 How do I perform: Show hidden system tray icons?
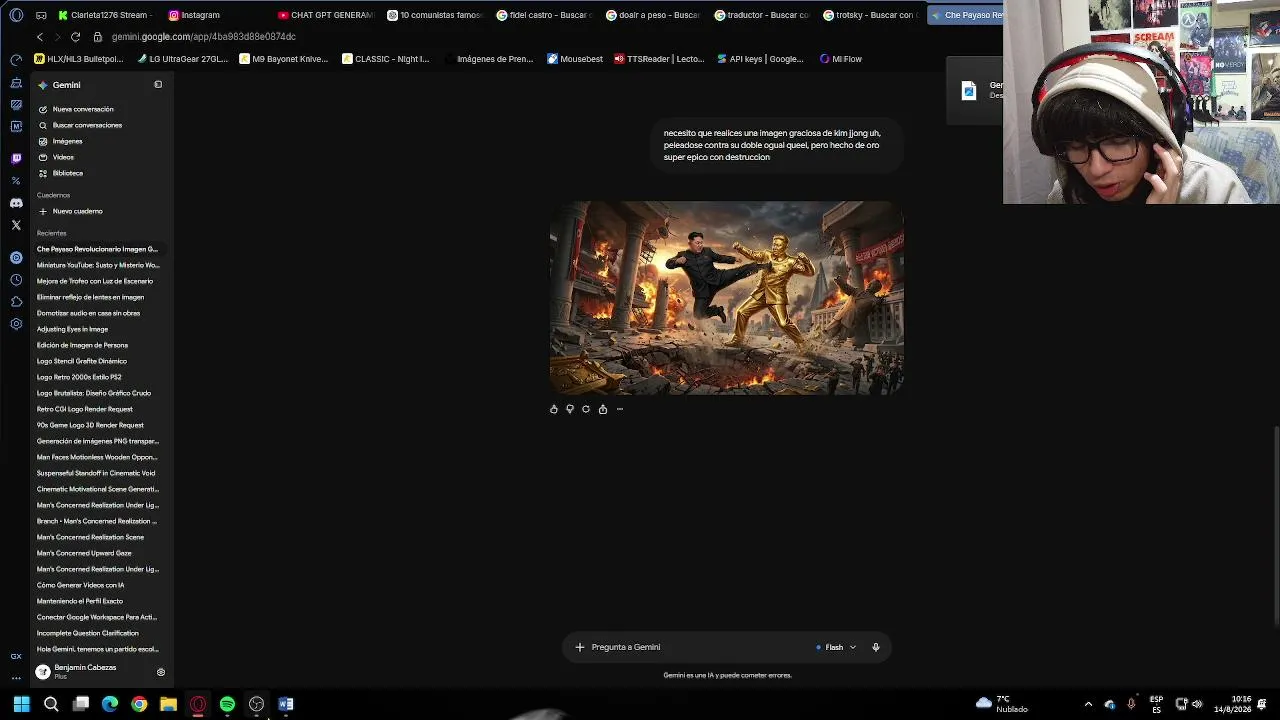tap(1088, 704)
